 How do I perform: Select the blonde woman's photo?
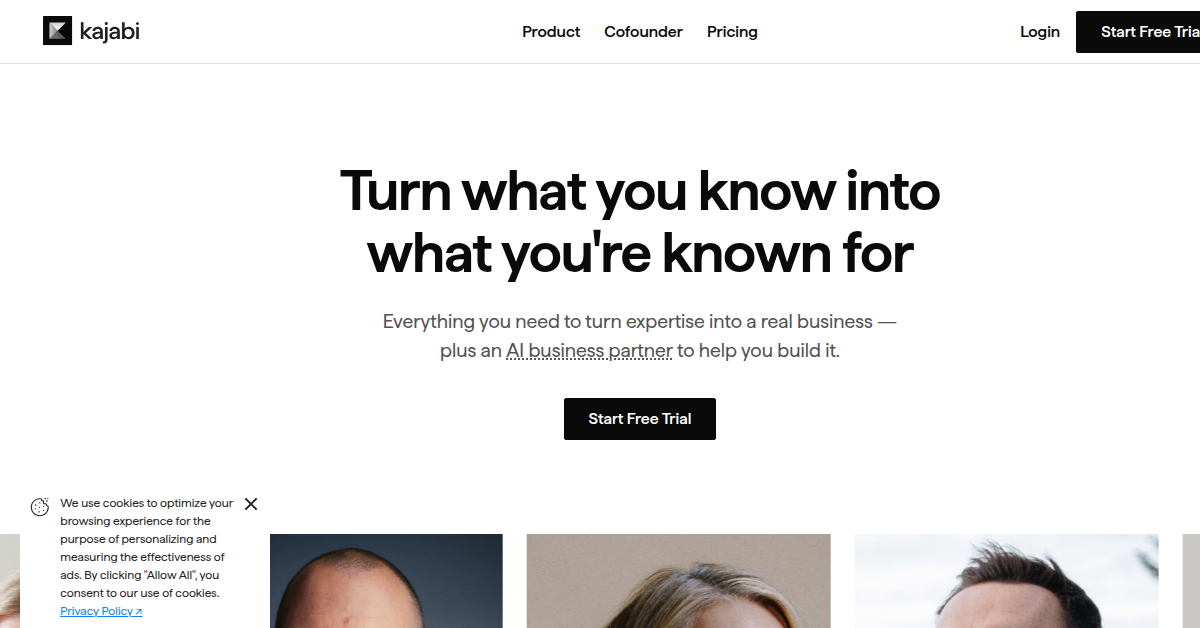pyautogui.click(x=678, y=581)
